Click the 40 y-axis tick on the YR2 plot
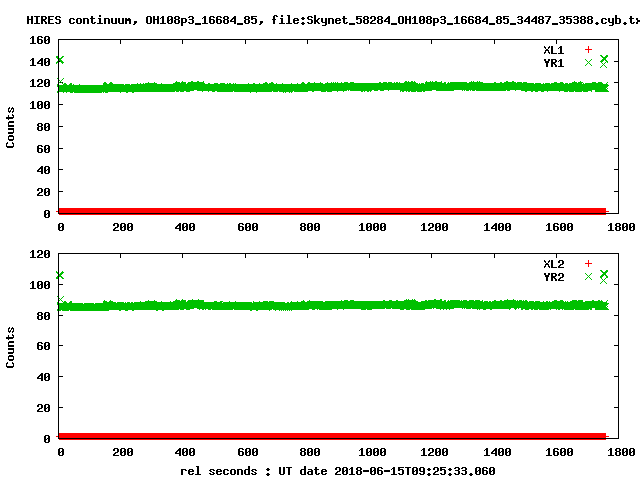The width and height of the screenshot is (640, 480). (x=43, y=377)
